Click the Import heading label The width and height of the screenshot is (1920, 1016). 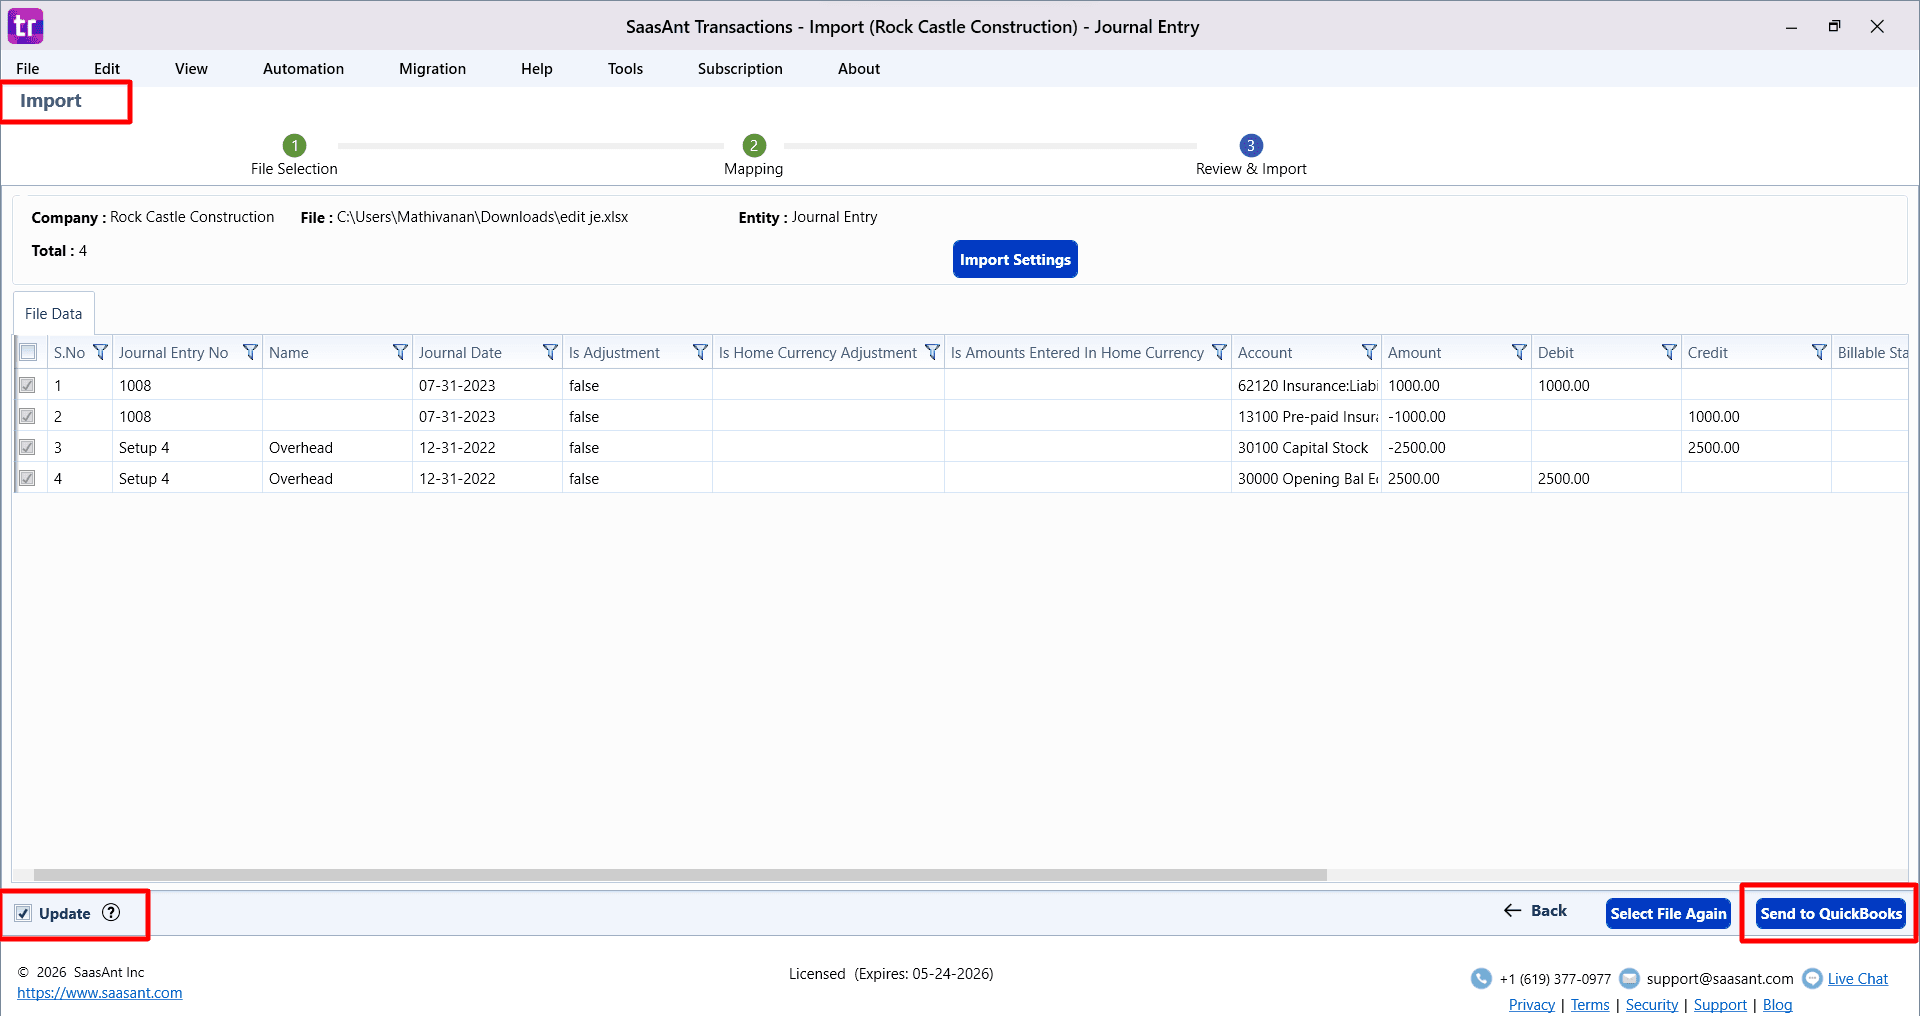click(x=51, y=101)
